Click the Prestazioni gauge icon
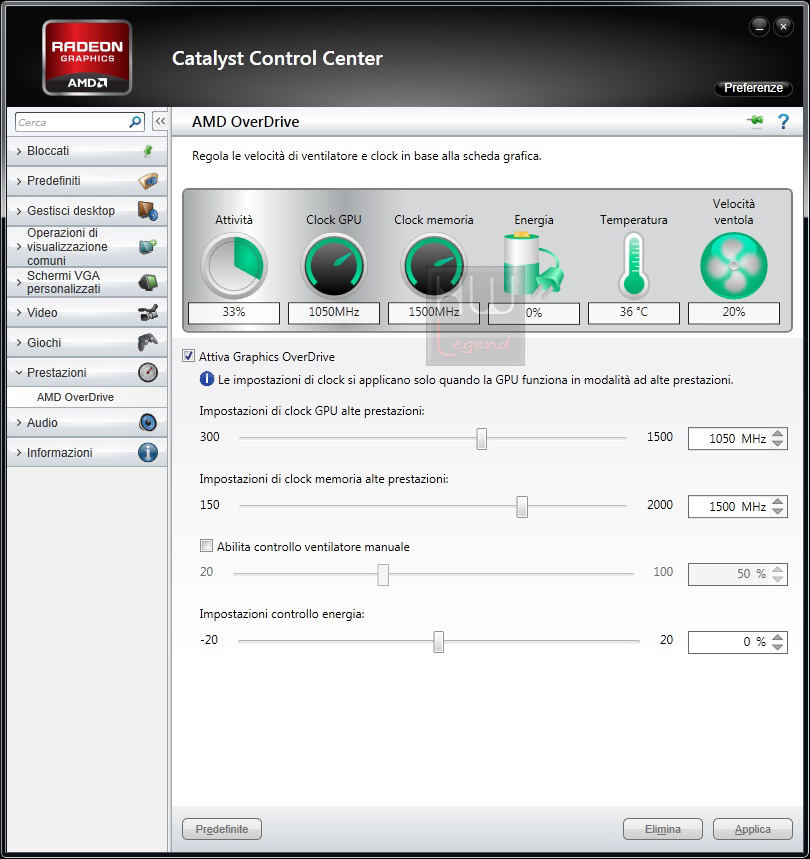The image size is (810, 859). [x=148, y=373]
